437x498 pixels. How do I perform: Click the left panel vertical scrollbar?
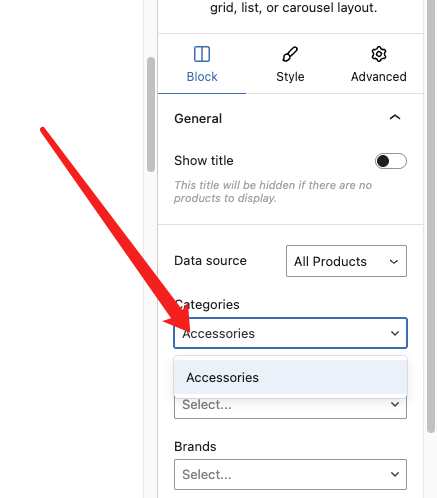151,114
